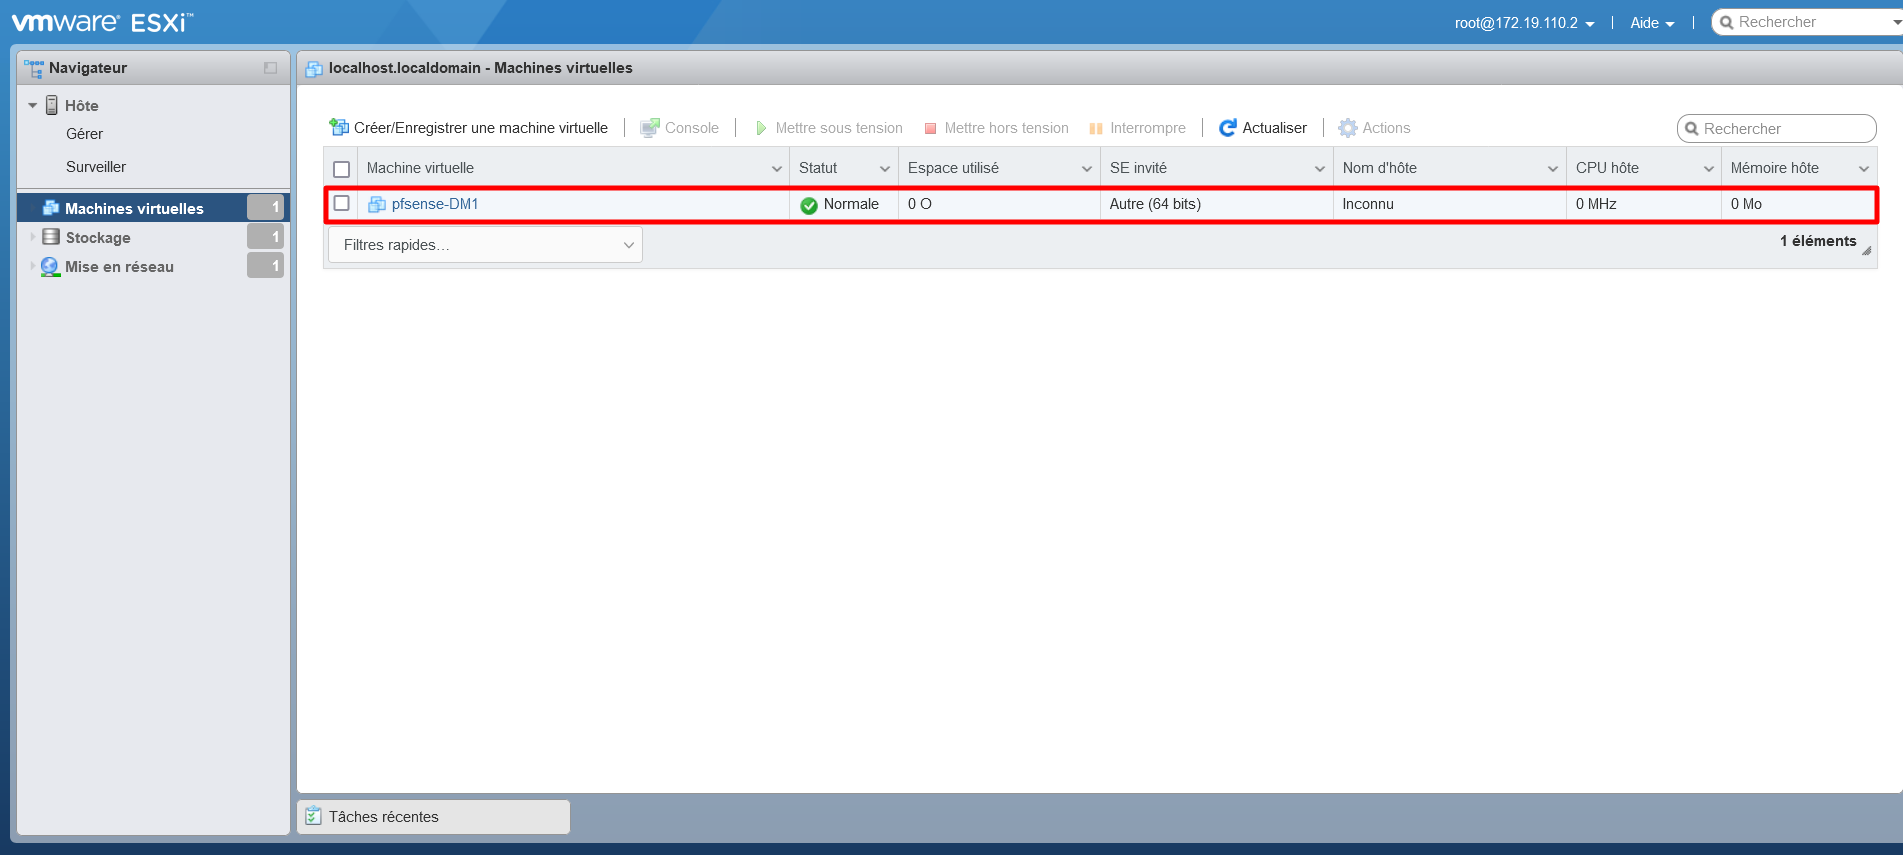Click the Interrompre pause icon
1903x855 pixels.
(x=1096, y=128)
